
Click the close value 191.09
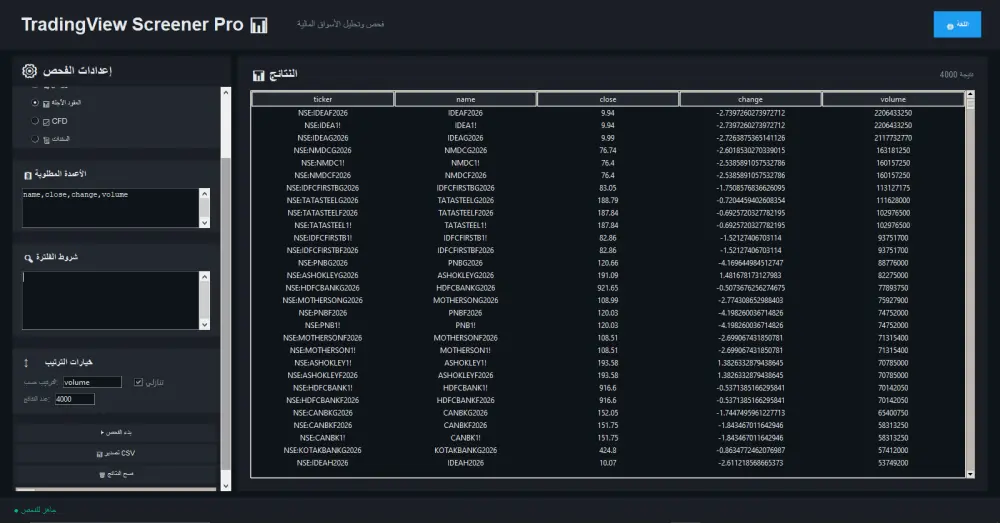(608, 276)
